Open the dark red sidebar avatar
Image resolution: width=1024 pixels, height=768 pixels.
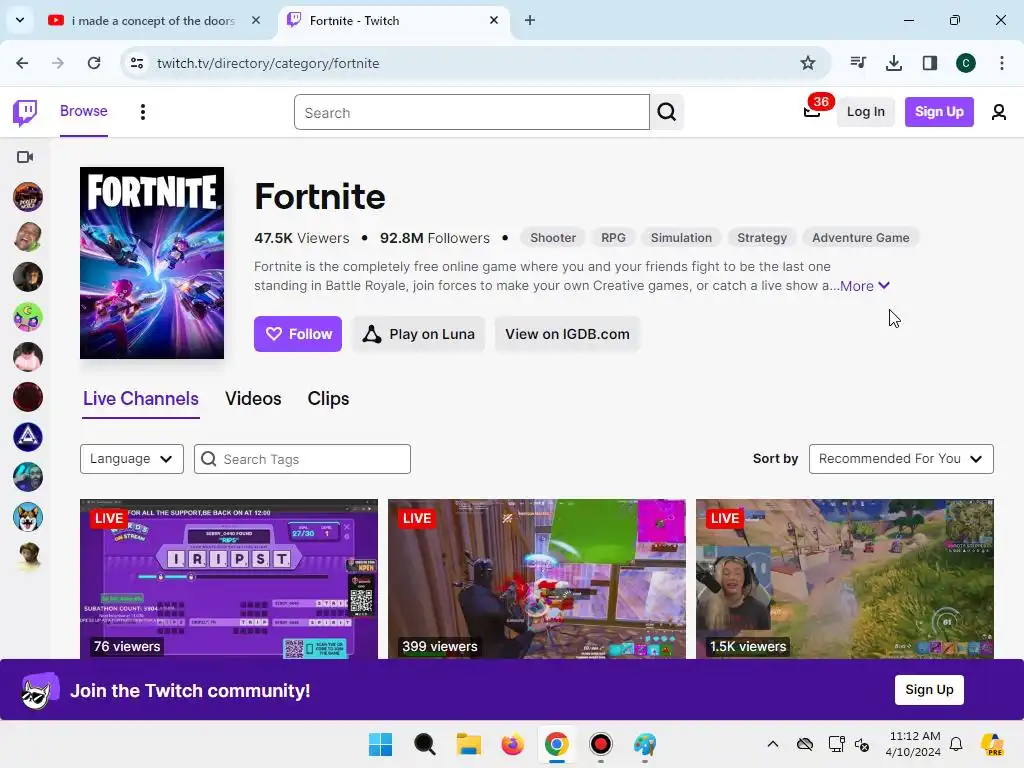click(28, 397)
